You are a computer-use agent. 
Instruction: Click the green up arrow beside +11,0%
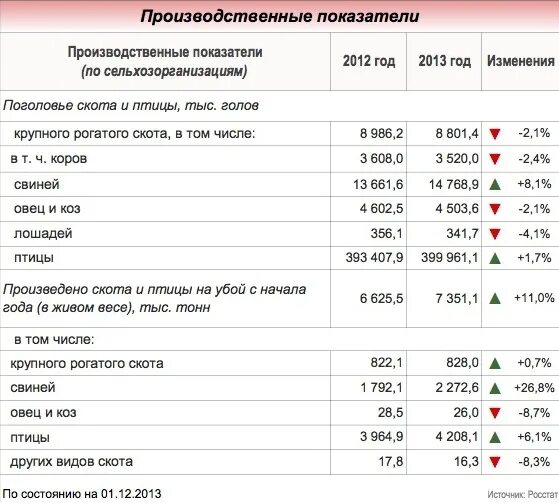click(x=495, y=298)
